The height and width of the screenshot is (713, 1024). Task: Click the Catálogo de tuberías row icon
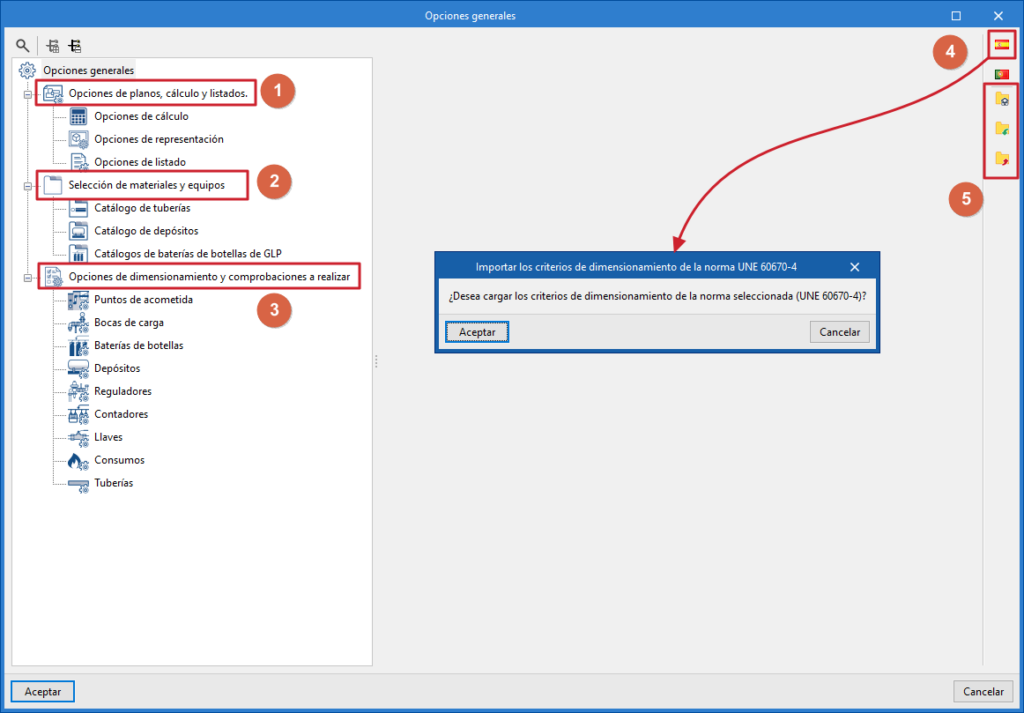78,208
